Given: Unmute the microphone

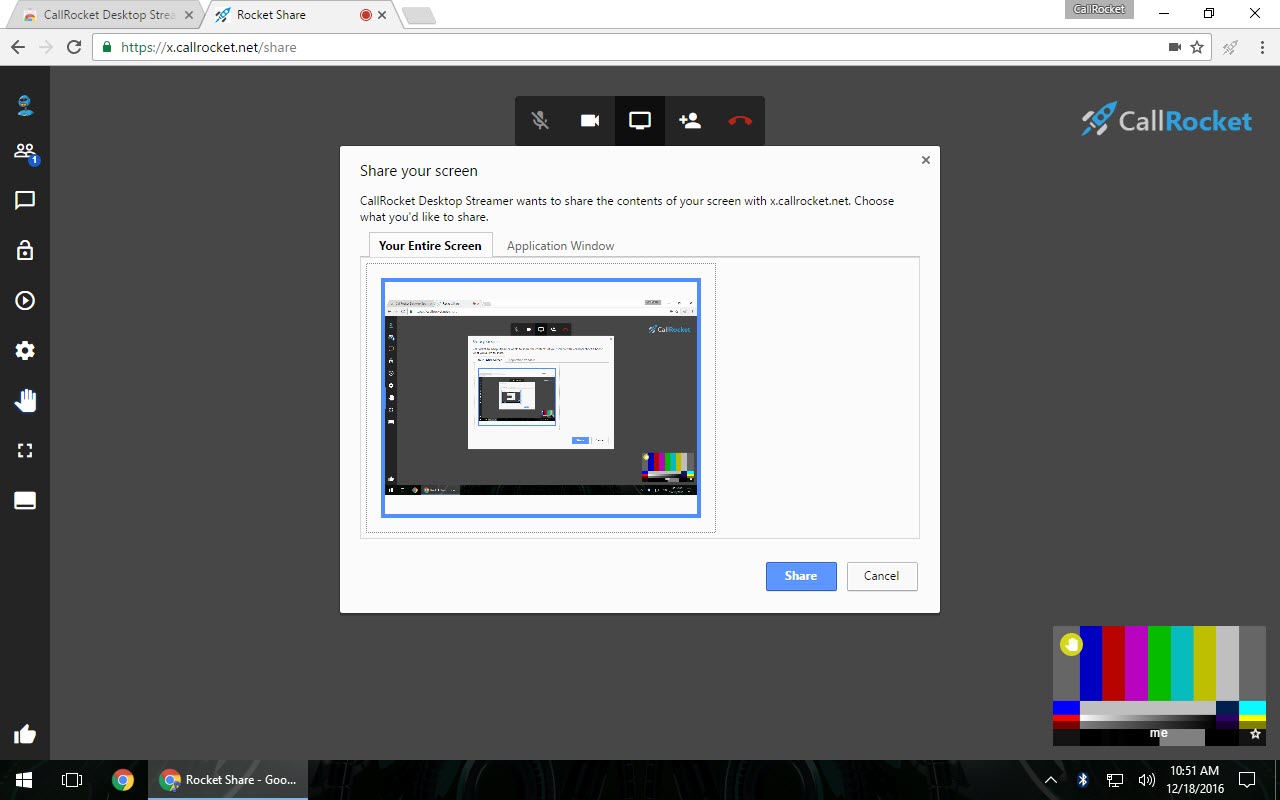Looking at the screenshot, I should click(539, 120).
